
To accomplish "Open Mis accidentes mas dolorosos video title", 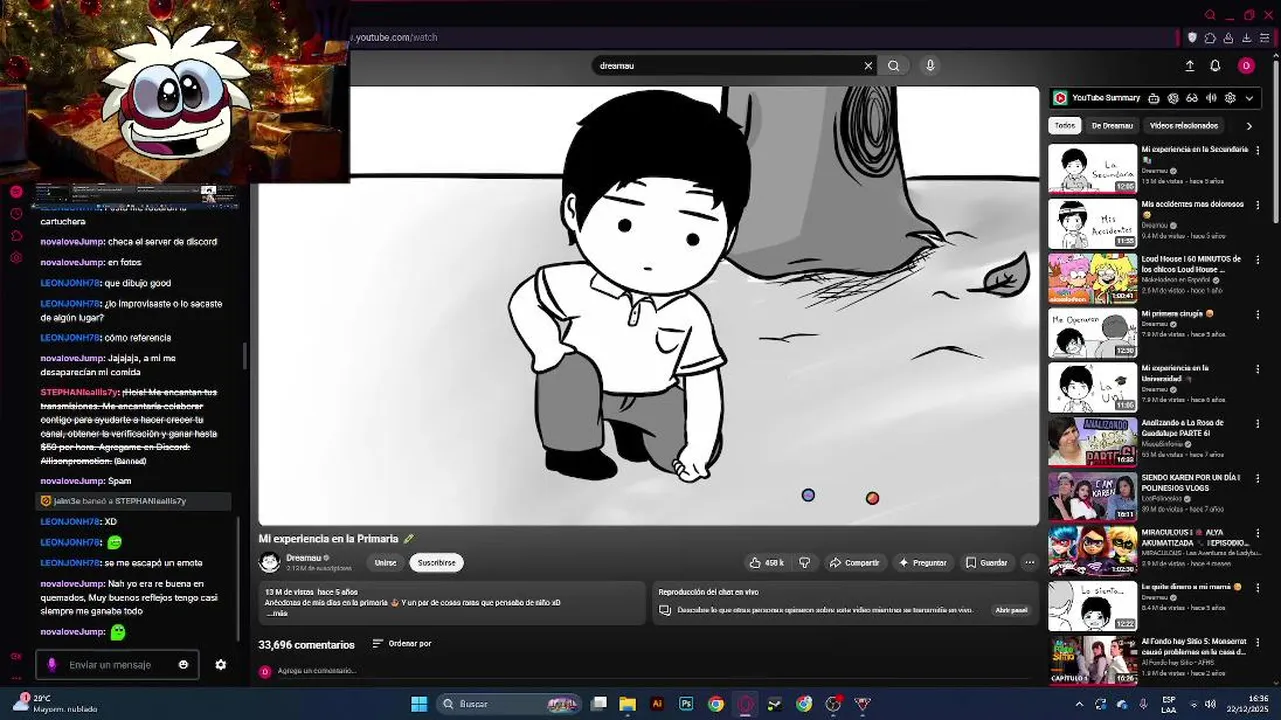I will pyautogui.click(x=1193, y=208).
